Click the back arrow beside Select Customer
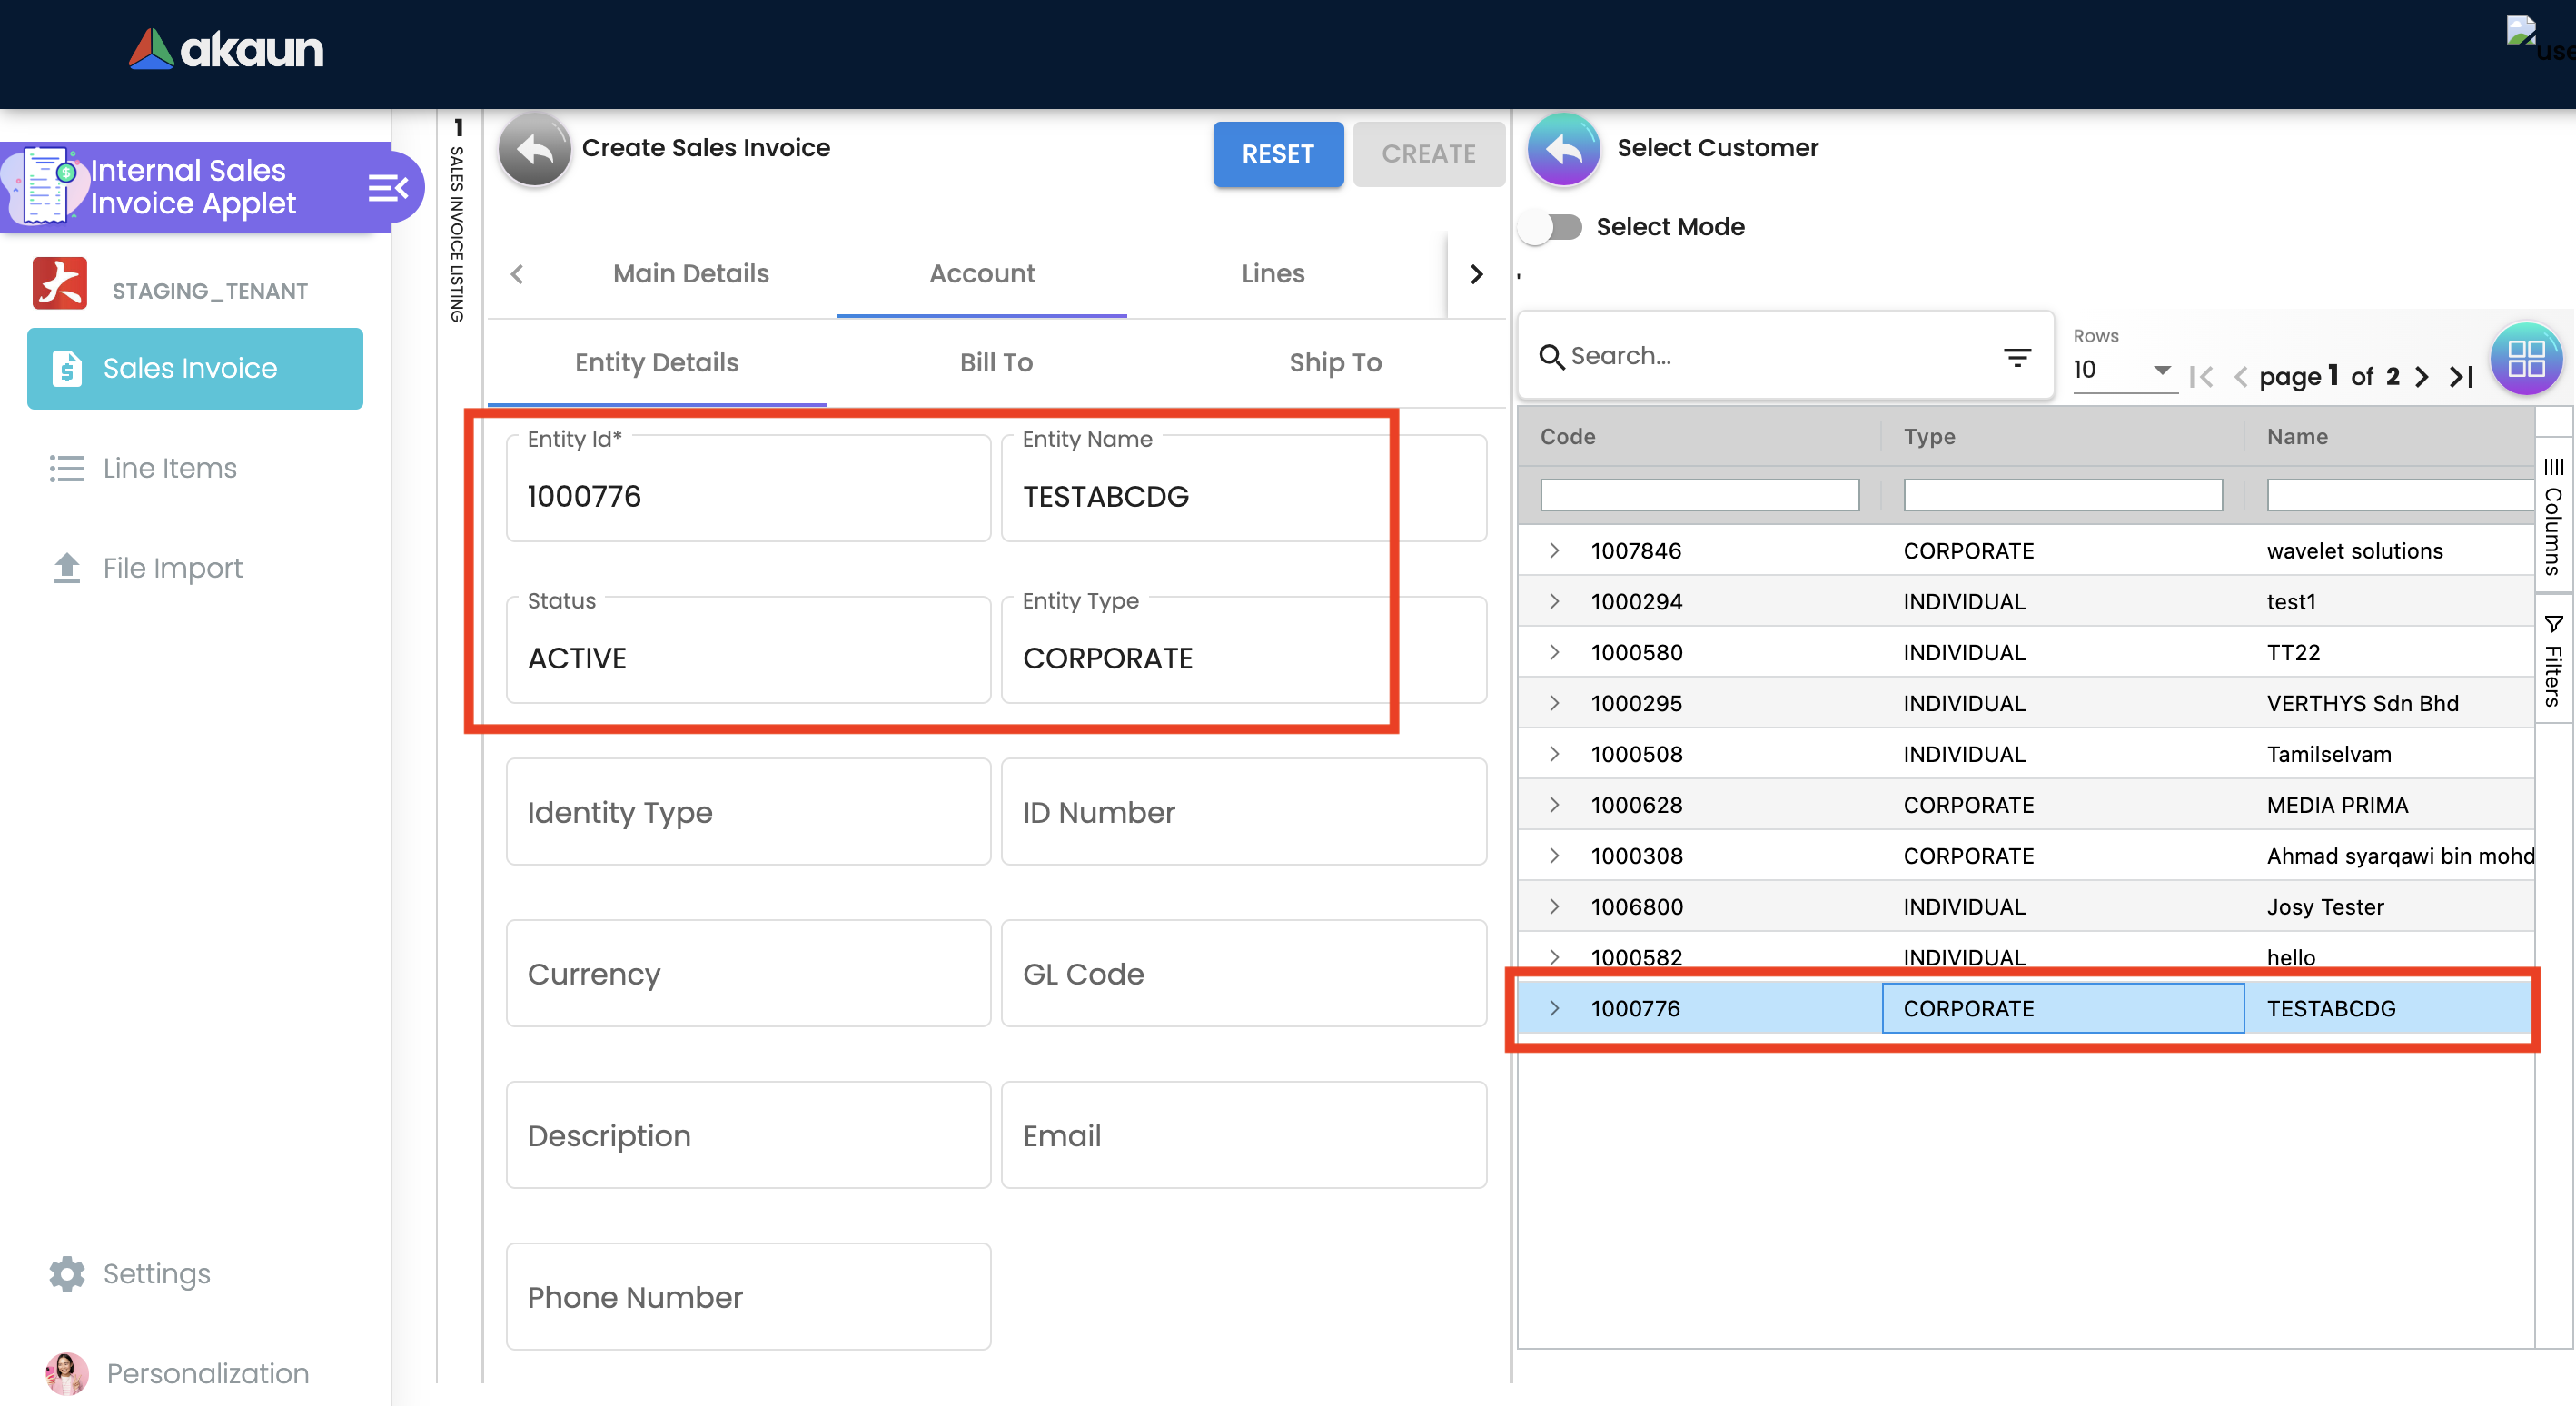 click(x=1564, y=150)
